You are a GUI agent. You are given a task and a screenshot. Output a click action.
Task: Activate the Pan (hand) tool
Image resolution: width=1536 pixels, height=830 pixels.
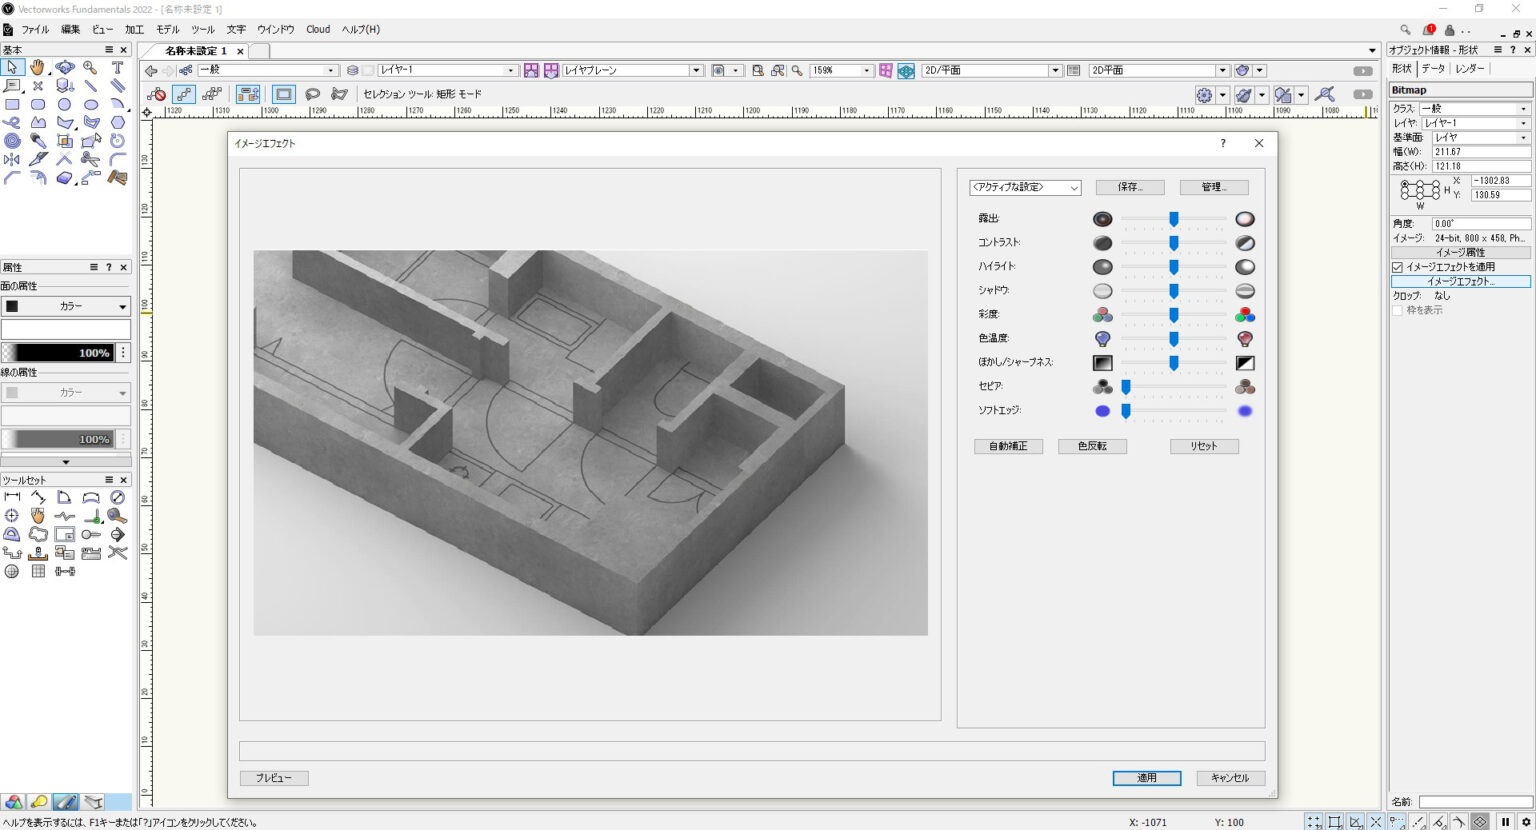[x=37, y=67]
